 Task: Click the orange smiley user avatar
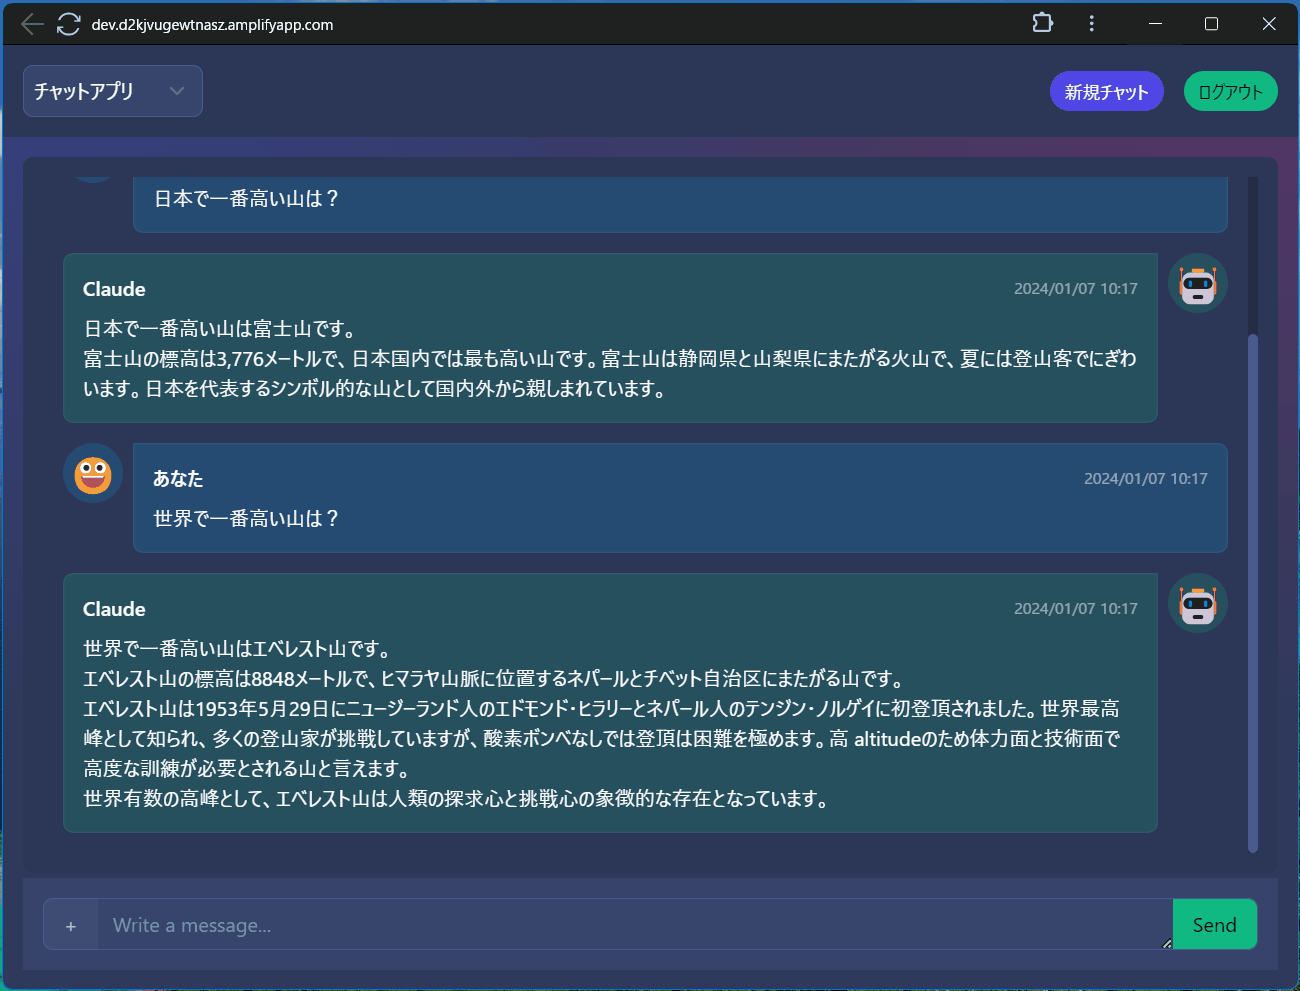[93, 474]
